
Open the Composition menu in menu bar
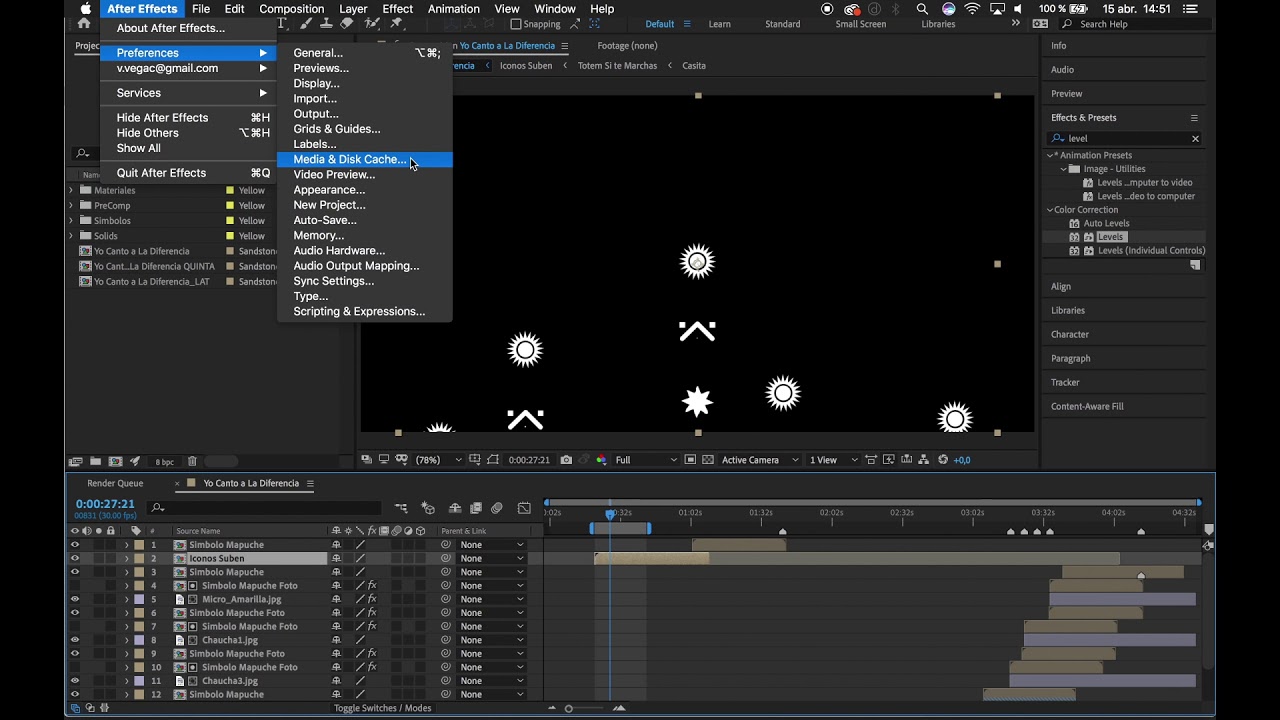(292, 9)
